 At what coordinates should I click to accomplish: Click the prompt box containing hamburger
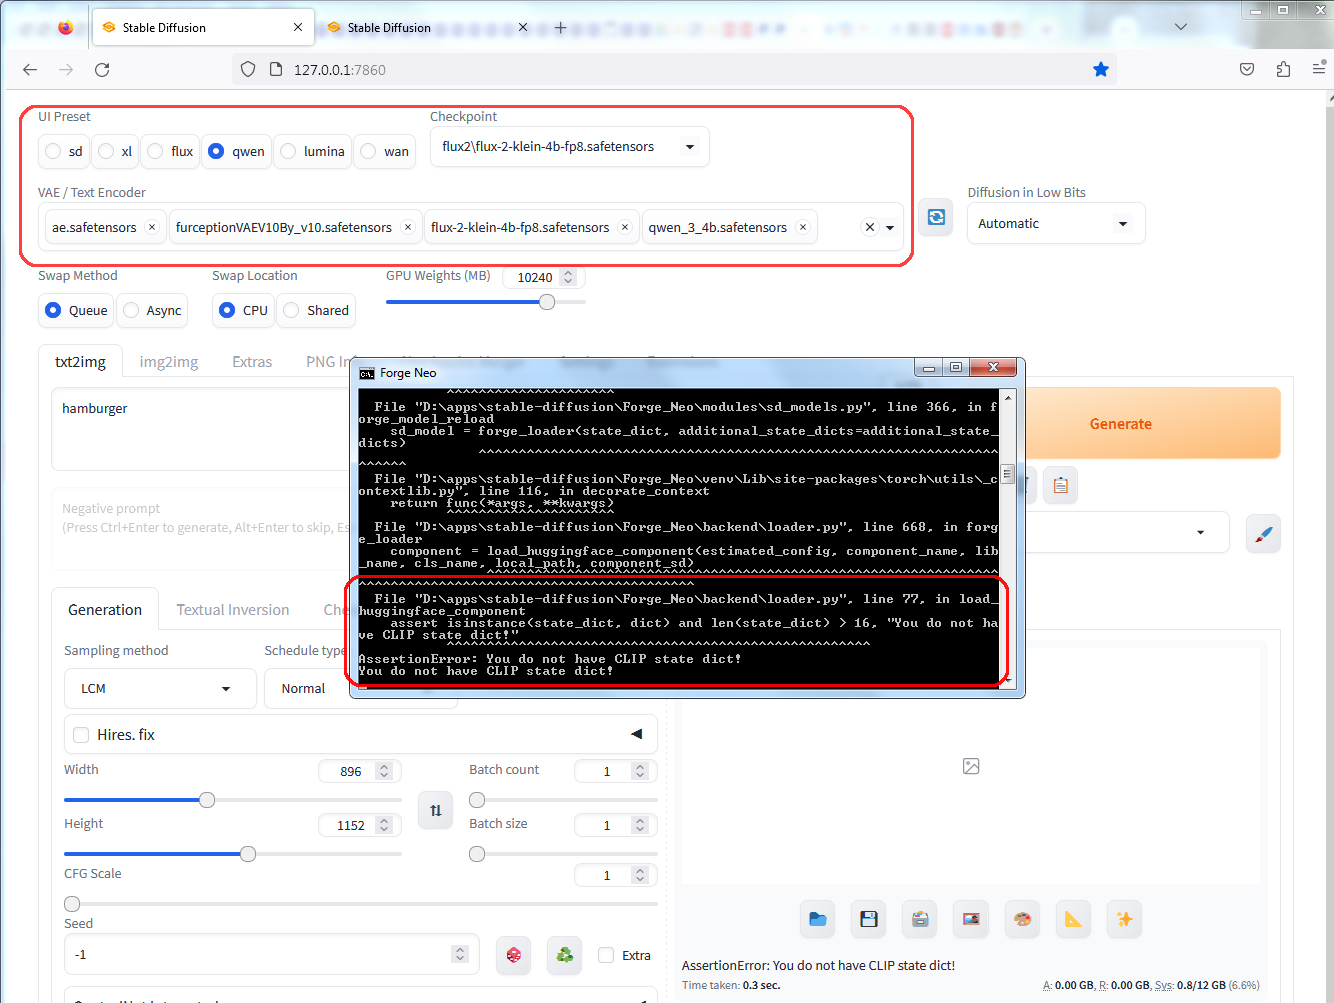click(200, 429)
